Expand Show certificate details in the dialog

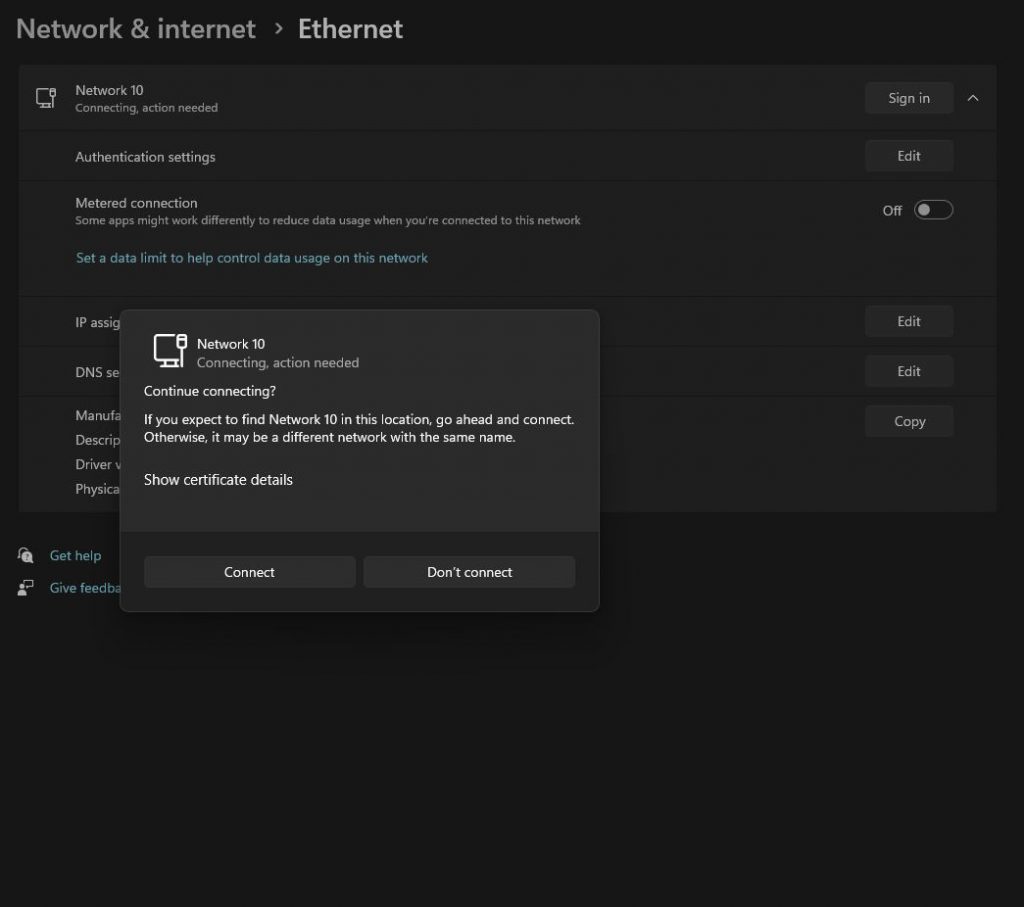click(218, 480)
